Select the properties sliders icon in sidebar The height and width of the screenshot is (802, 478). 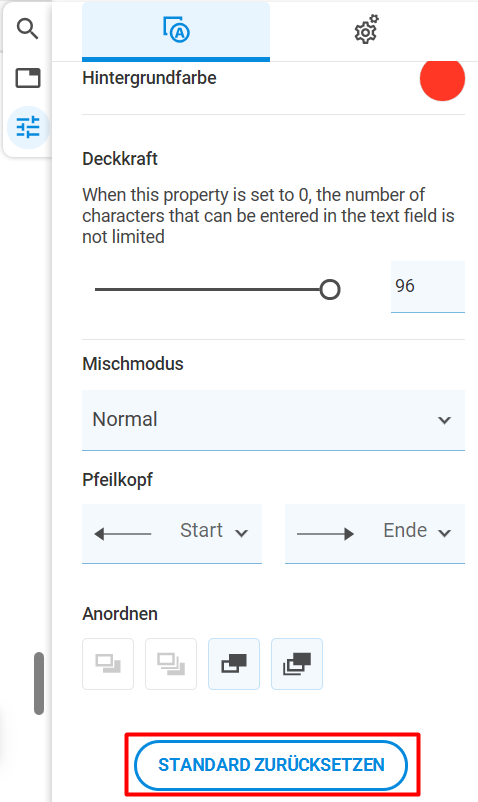[28, 127]
